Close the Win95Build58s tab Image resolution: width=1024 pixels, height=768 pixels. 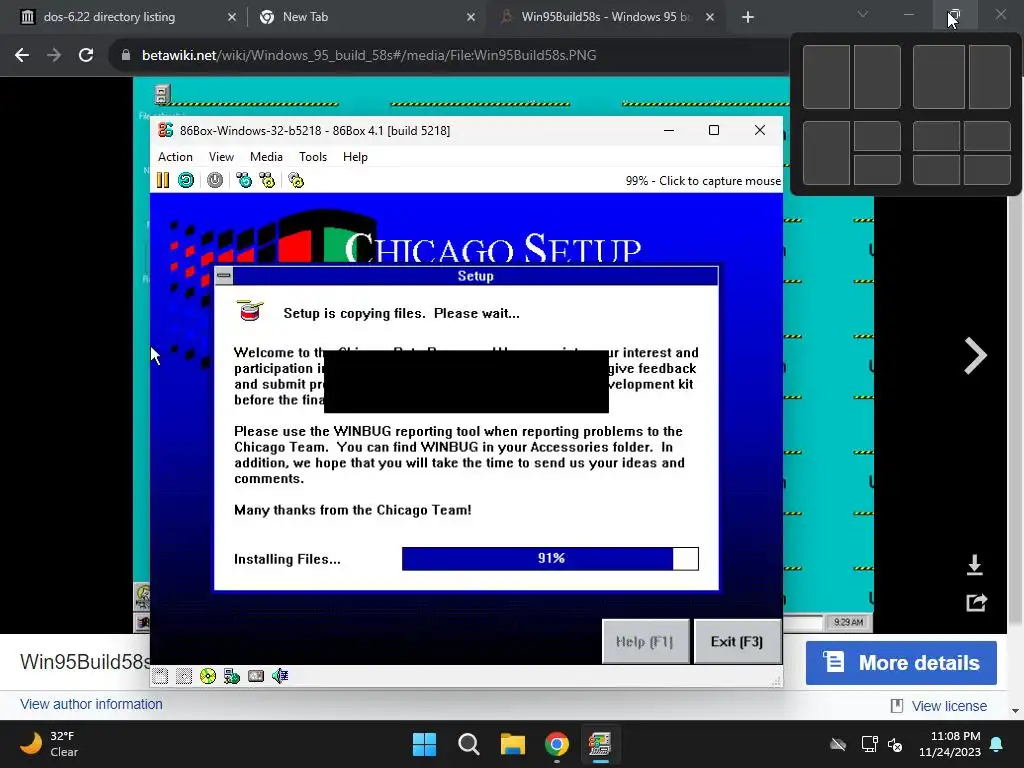(710, 17)
